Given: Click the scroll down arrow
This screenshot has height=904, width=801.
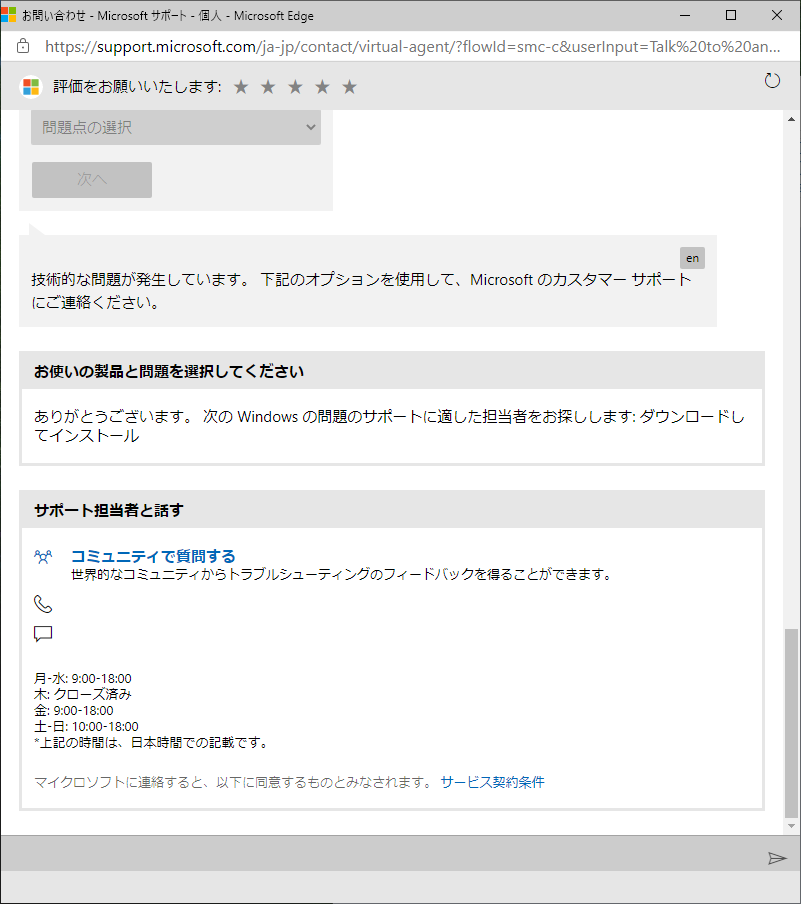Looking at the screenshot, I should [791, 826].
